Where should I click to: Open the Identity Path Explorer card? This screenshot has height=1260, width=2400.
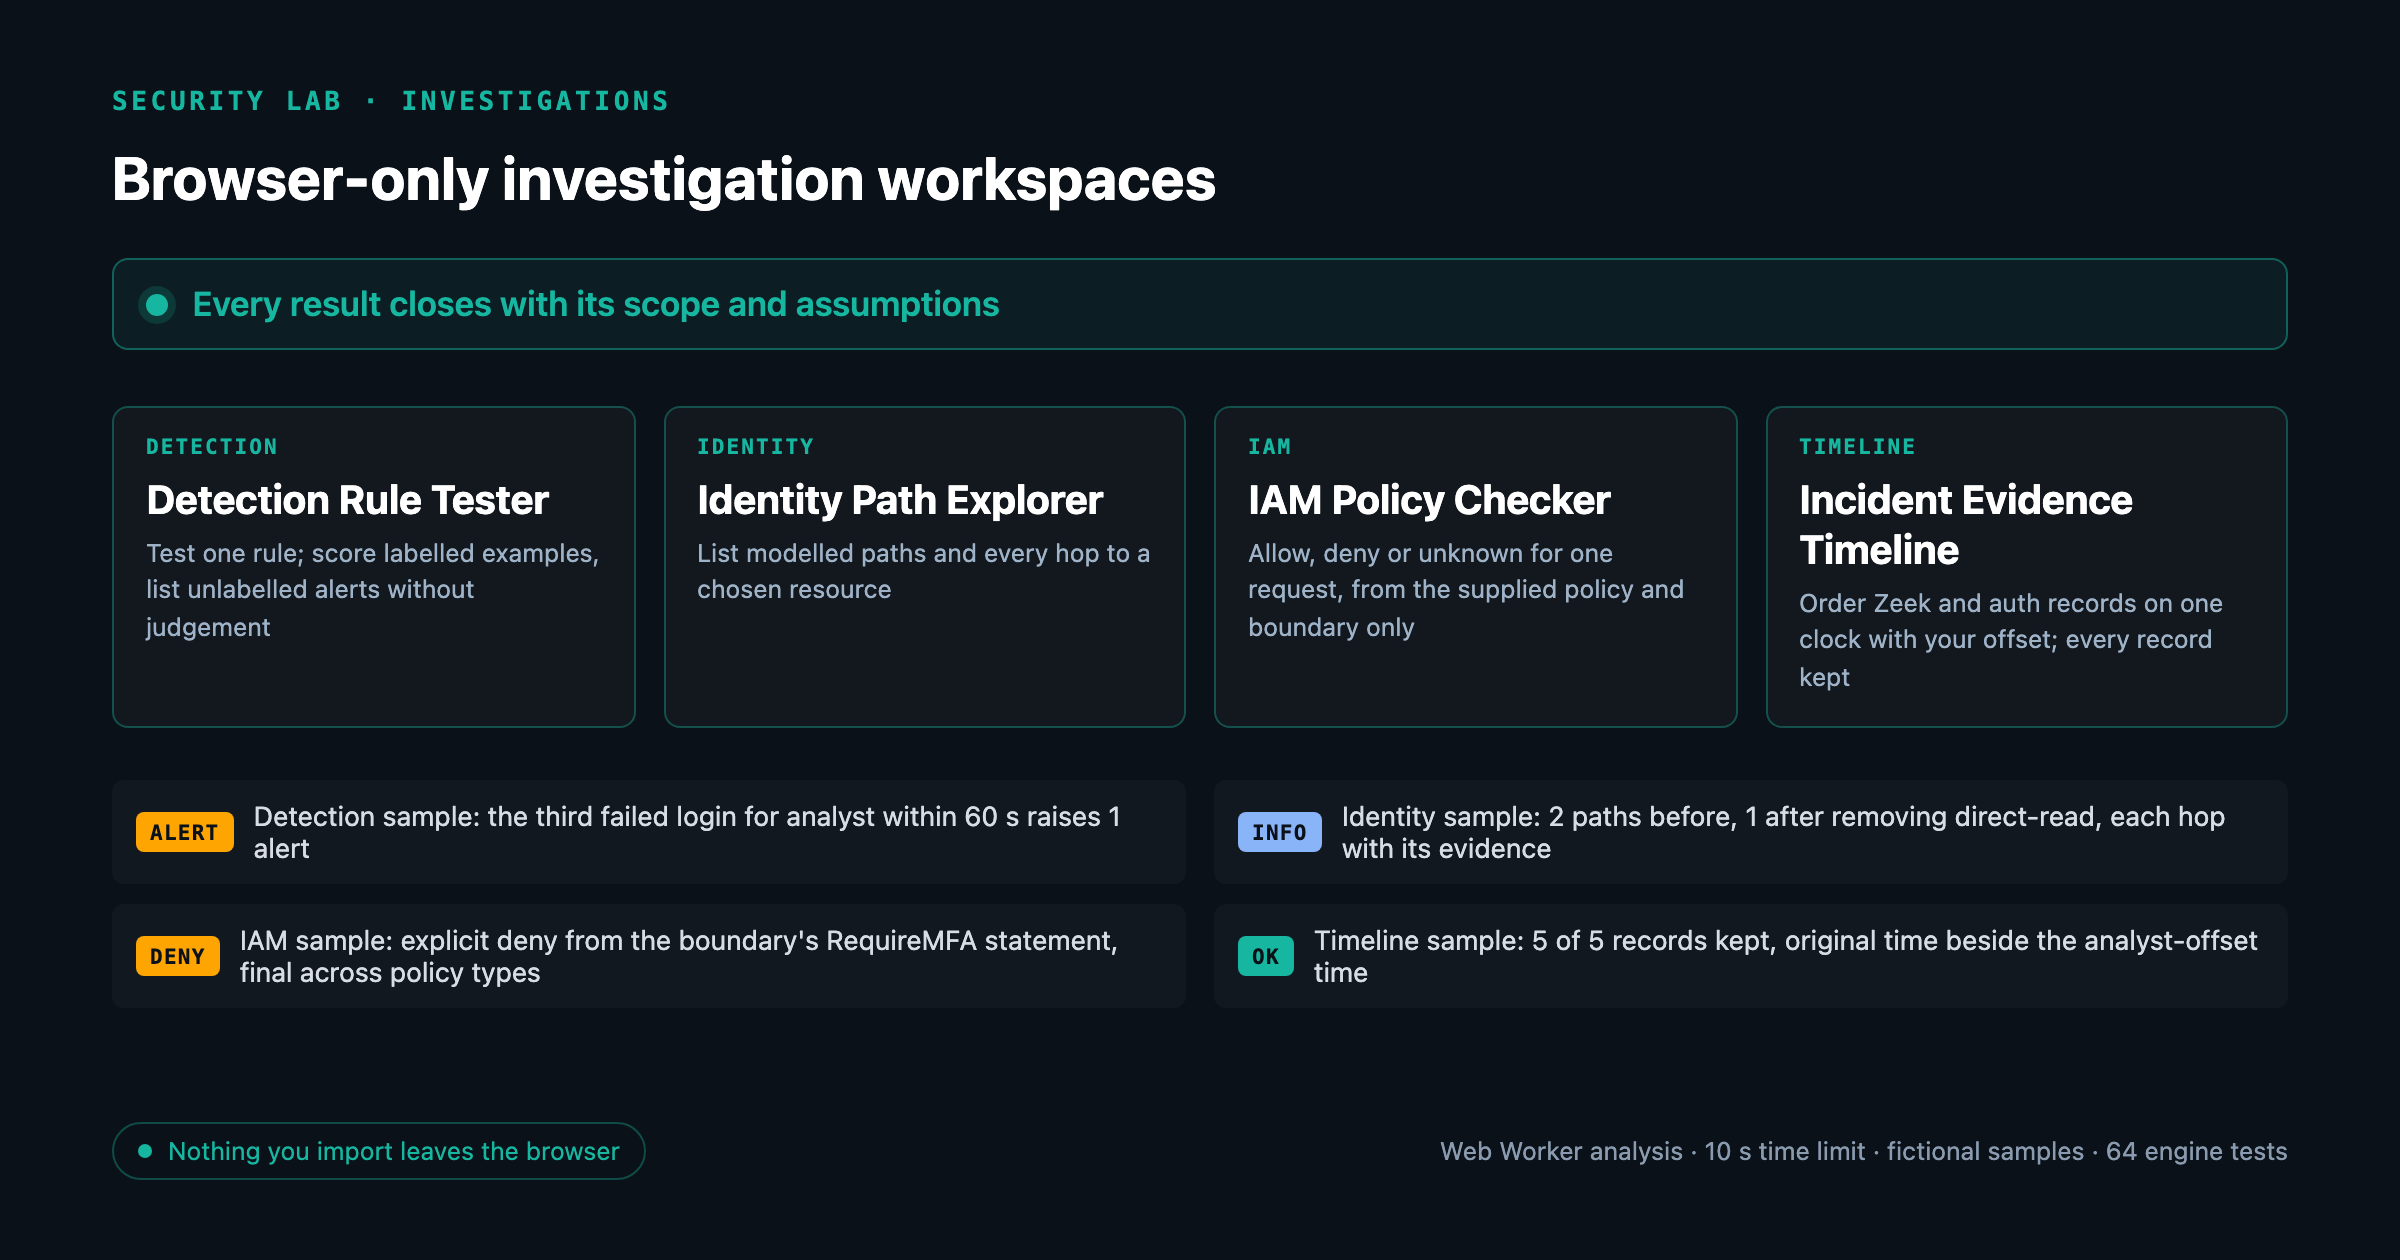924,566
